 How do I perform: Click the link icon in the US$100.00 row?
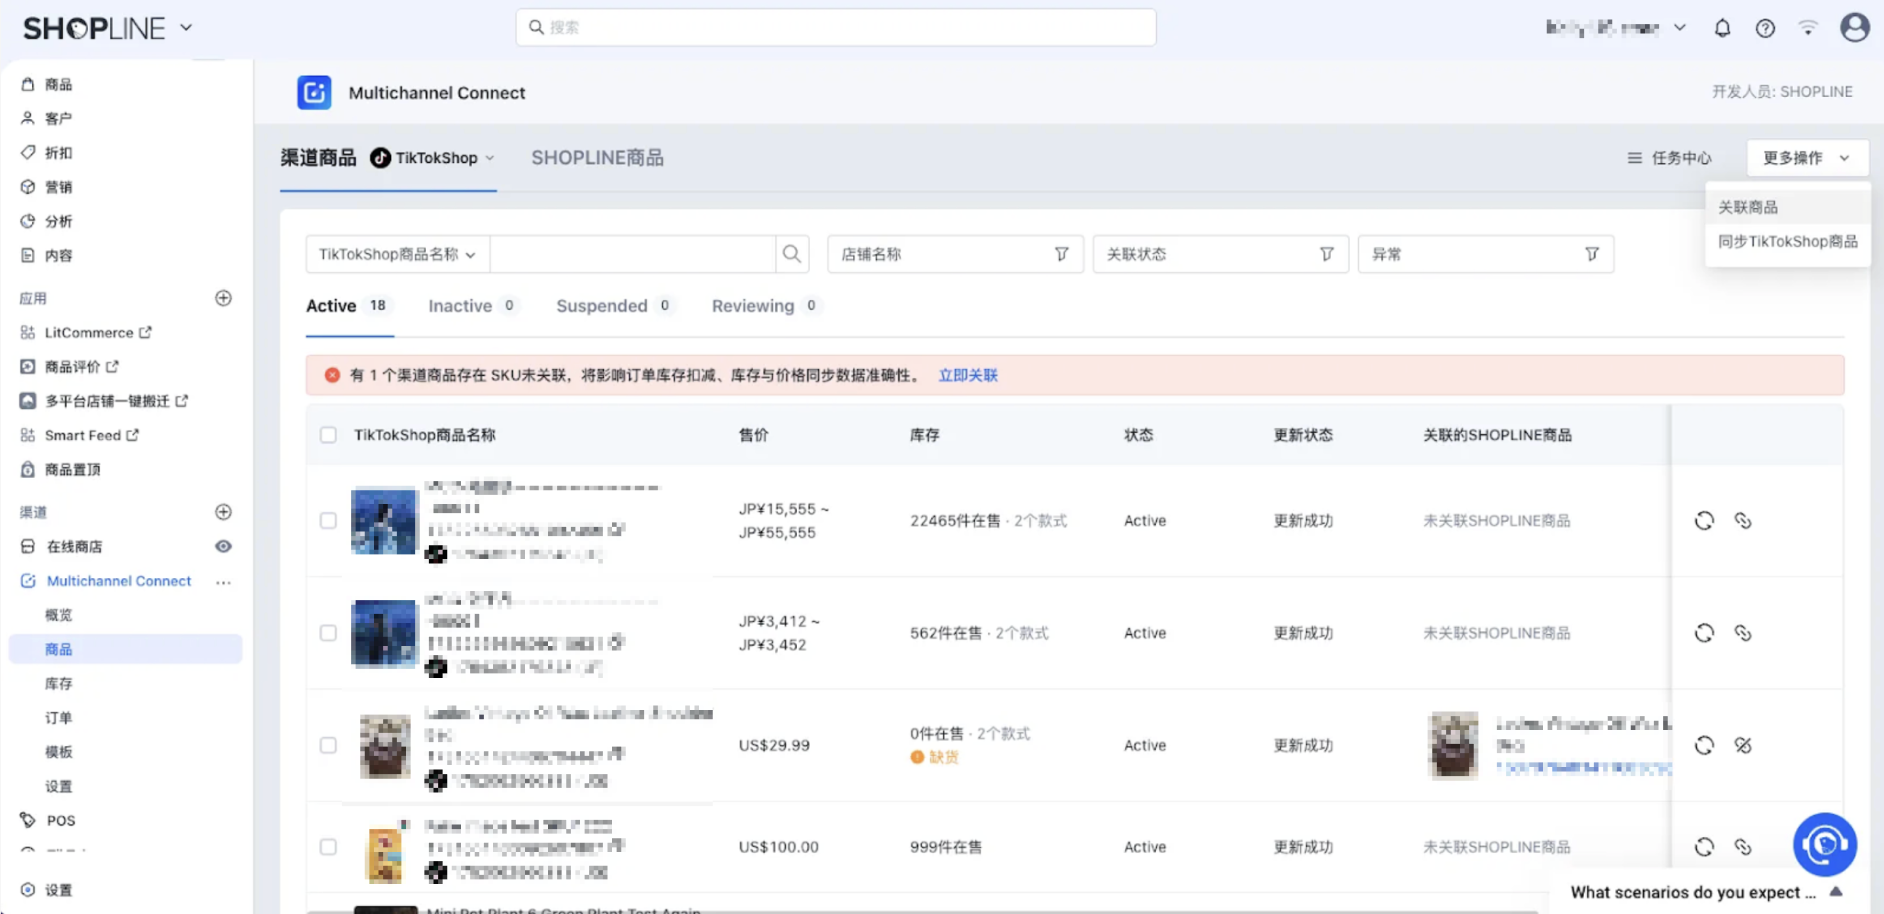[1743, 847]
